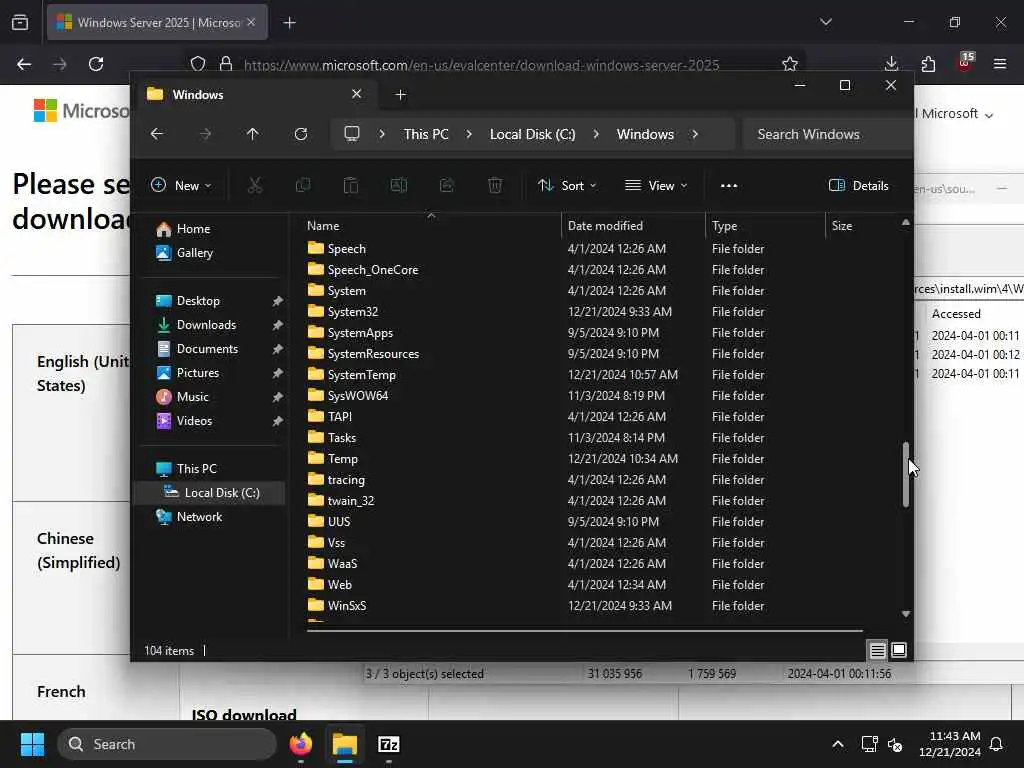
Task: Expand chevron after Local Disk (C:) in breadcrumb
Action: [x=596, y=134]
